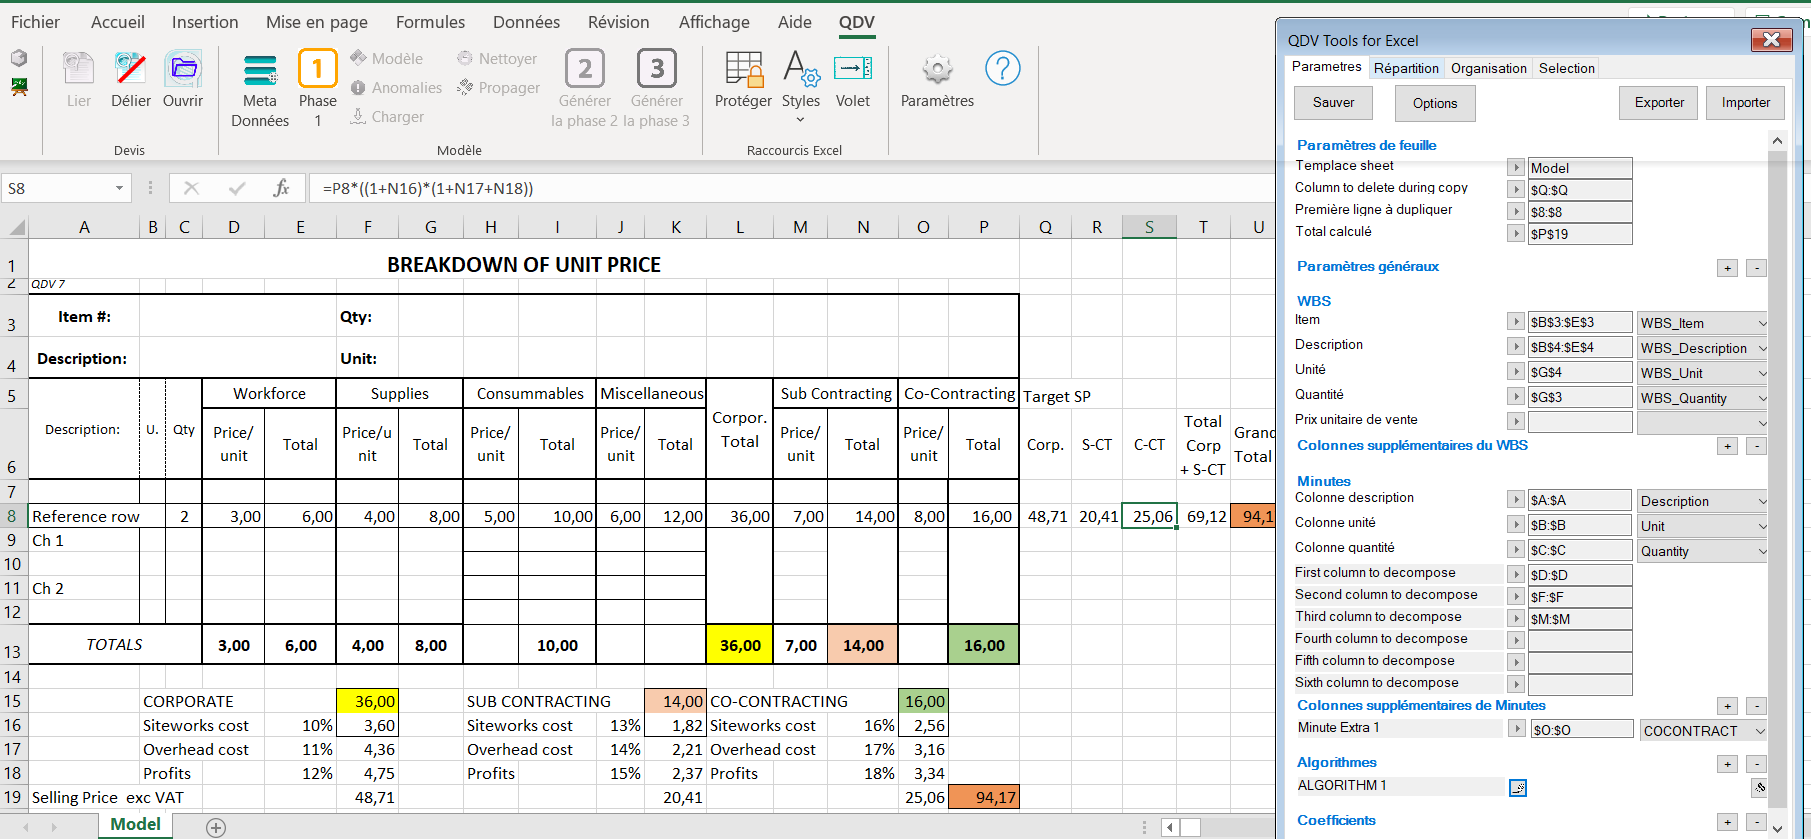Click the ALGORITHM 1 edit icon
The image size is (1811, 839).
pyautogui.click(x=1518, y=788)
